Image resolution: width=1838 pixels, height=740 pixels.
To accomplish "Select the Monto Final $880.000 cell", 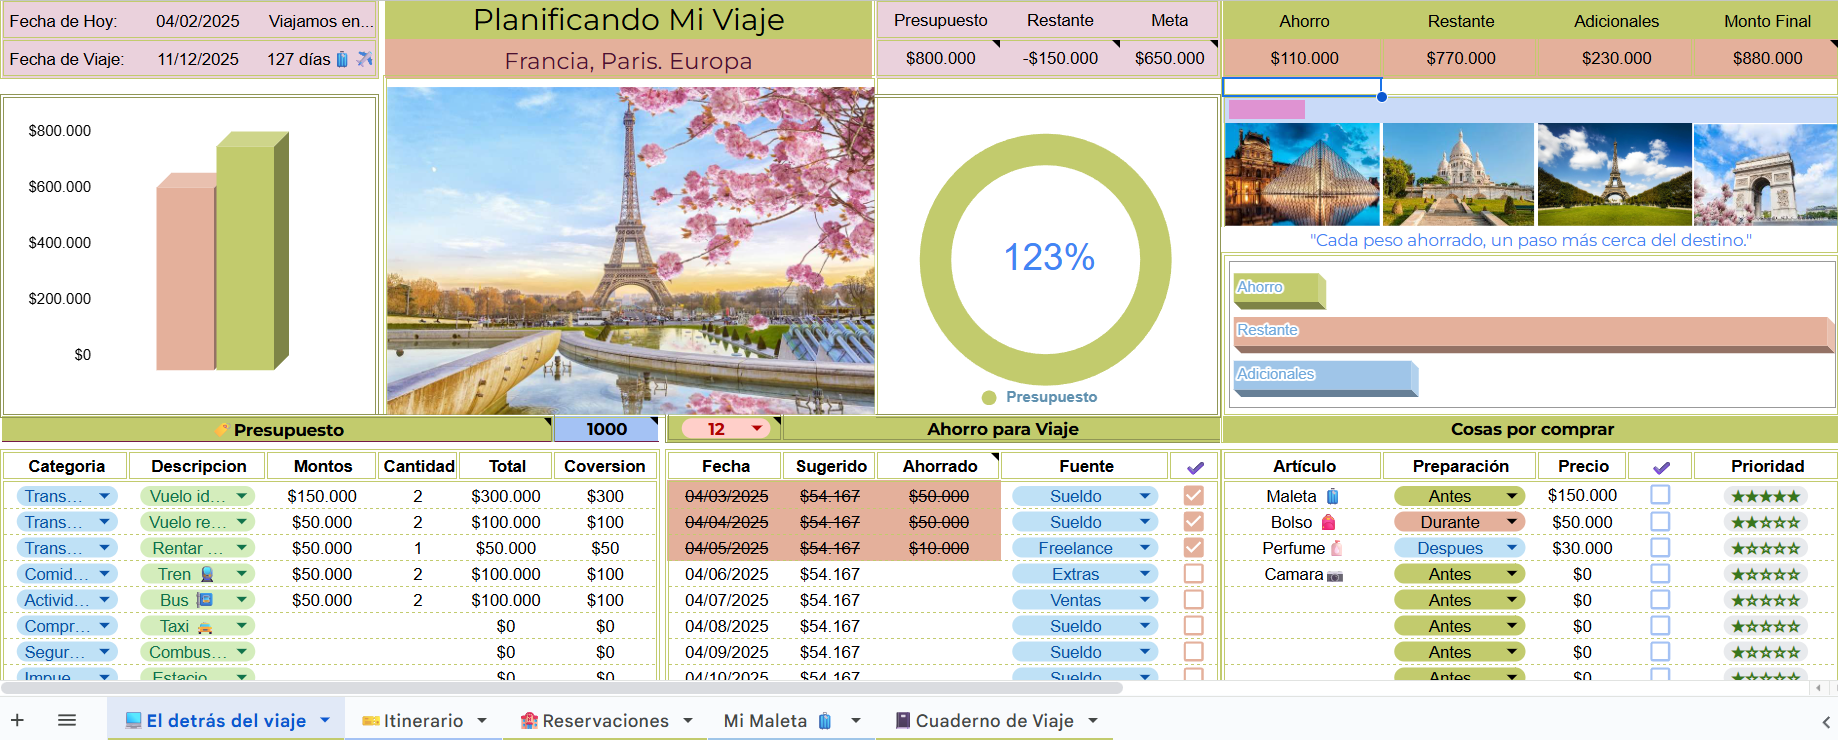I will (x=1767, y=58).
